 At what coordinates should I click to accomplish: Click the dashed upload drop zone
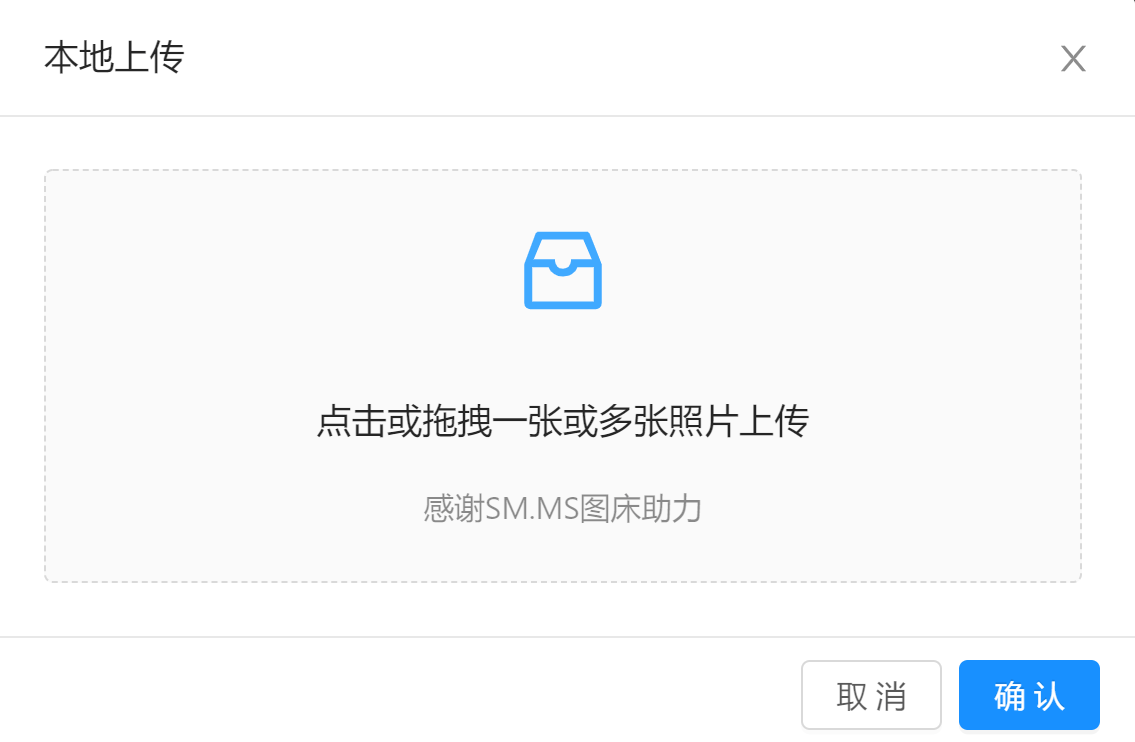(562, 376)
